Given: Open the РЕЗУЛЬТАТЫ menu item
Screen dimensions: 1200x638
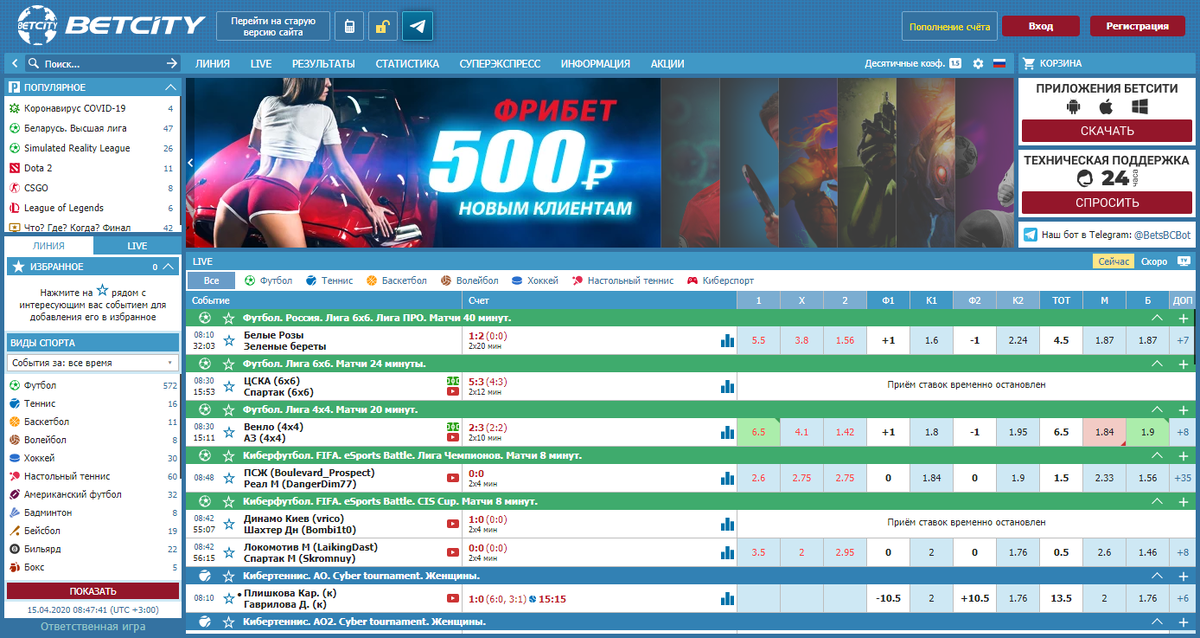Looking at the screenshot, I should point(323,63).
